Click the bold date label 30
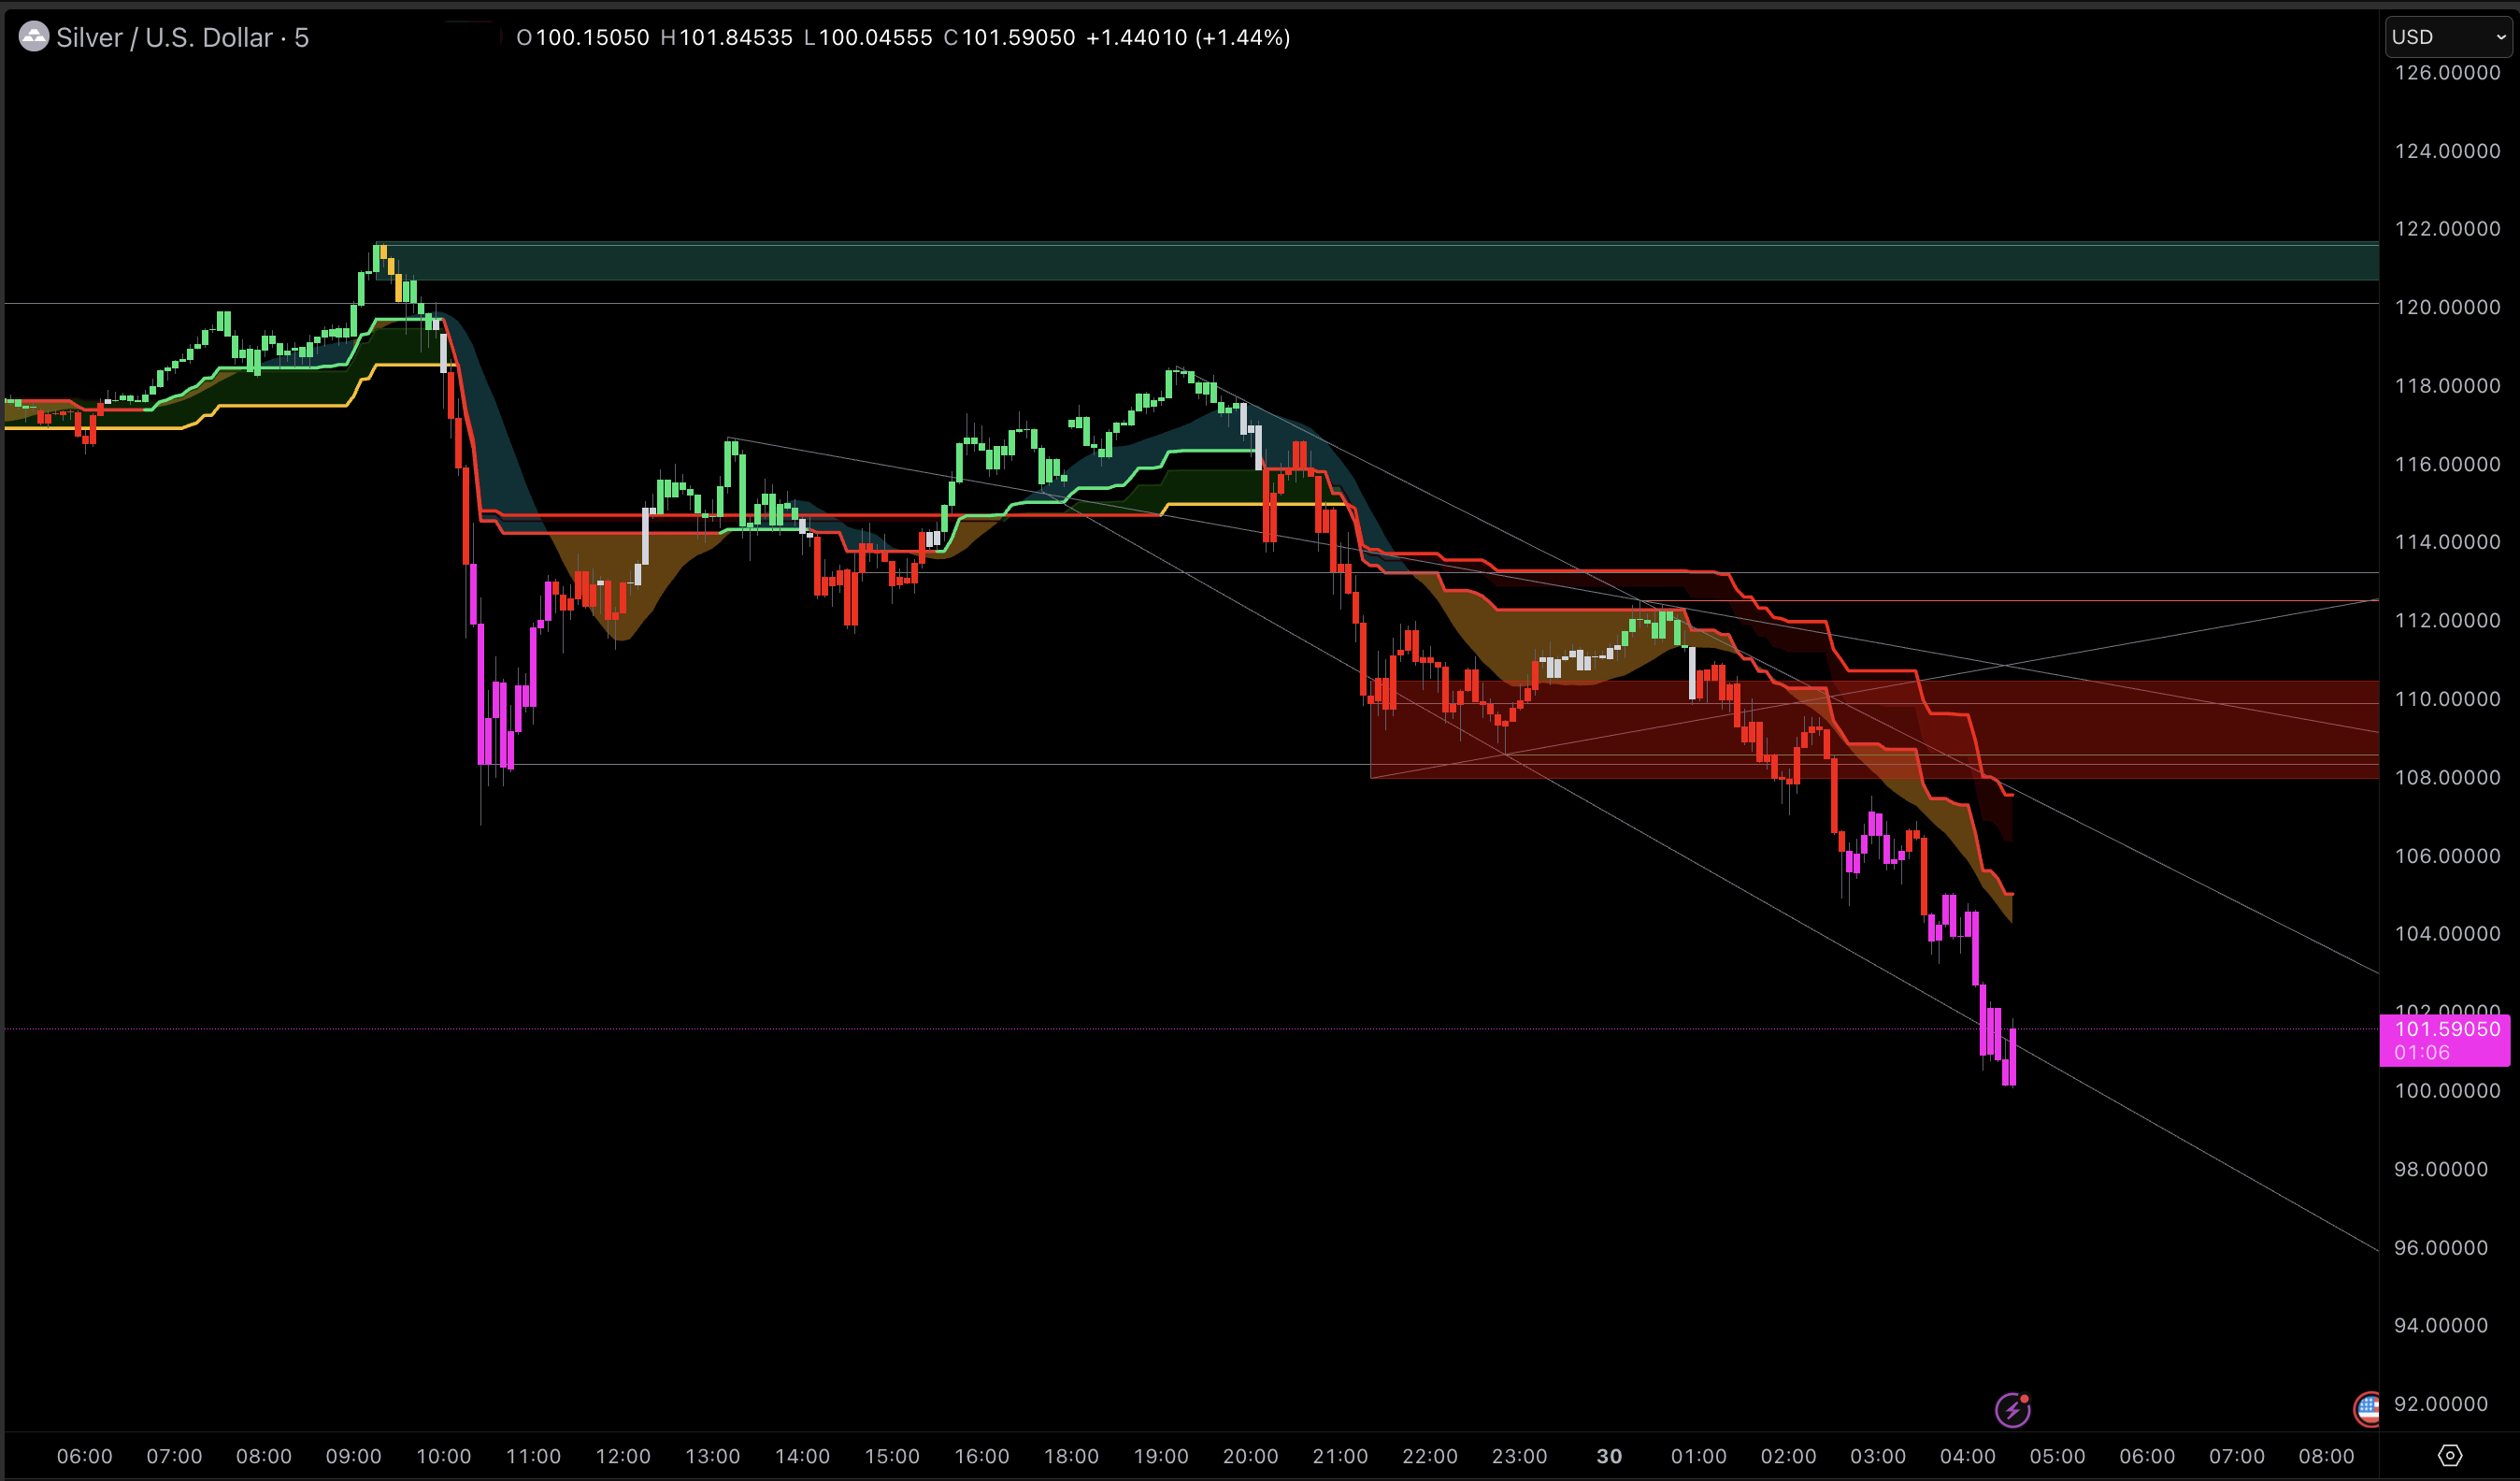Image resolution: width=2520 pixels, height=1481 pixels. (1609, 1456)
